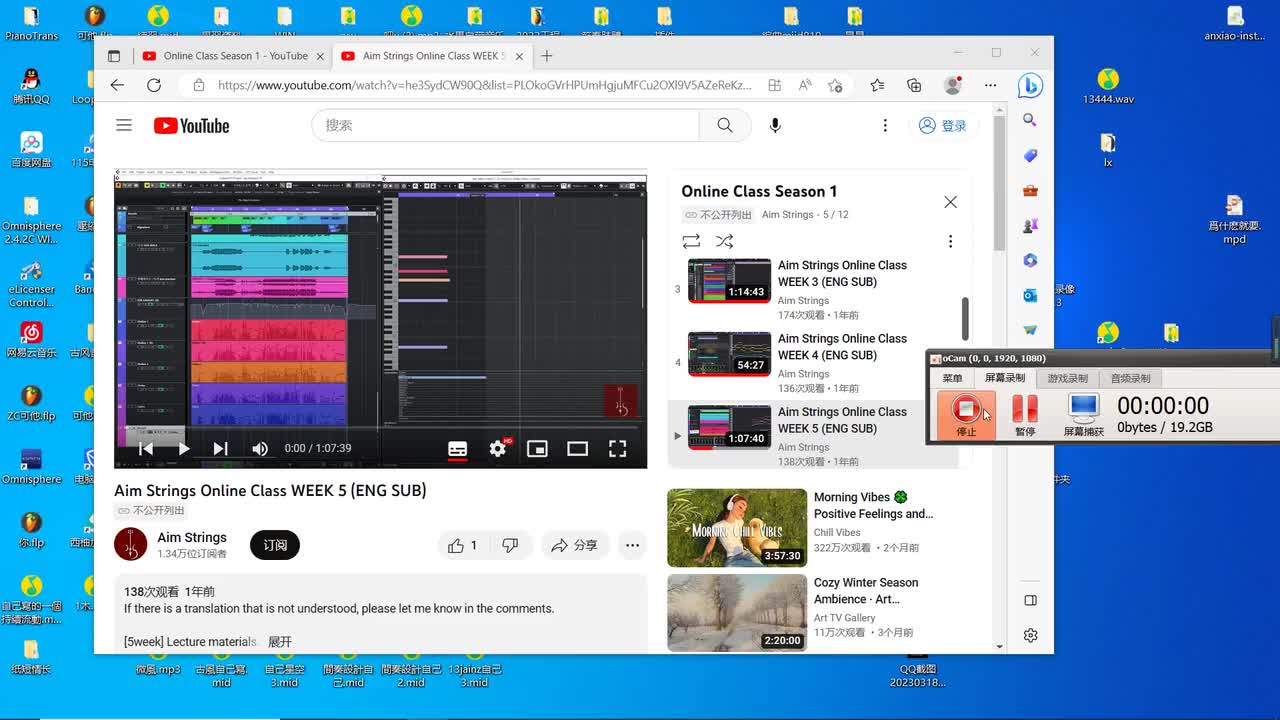Stop recording with oCam 停止 button

(x=966, y=415)
